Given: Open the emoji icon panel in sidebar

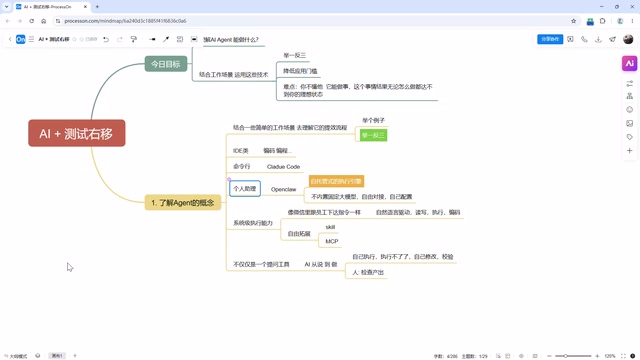Looking at the screenshot, I should (629, 109).
